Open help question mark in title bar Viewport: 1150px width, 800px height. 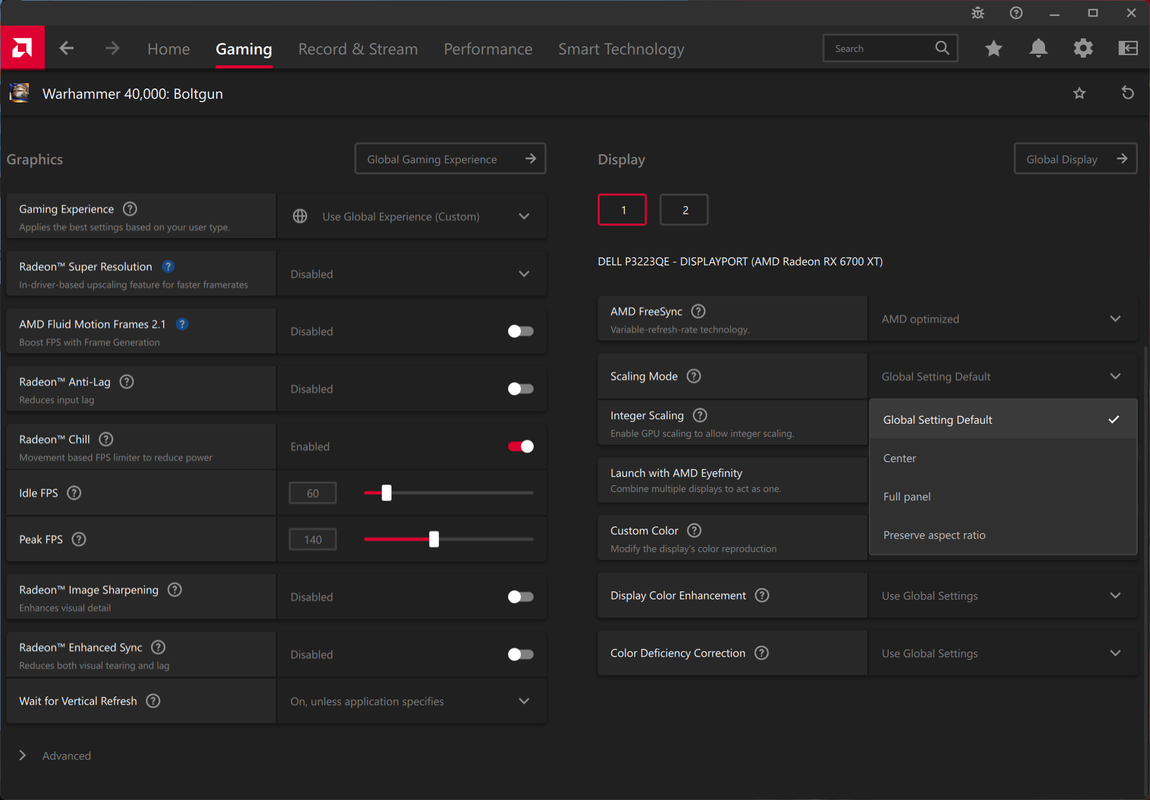coord(1016,13)
